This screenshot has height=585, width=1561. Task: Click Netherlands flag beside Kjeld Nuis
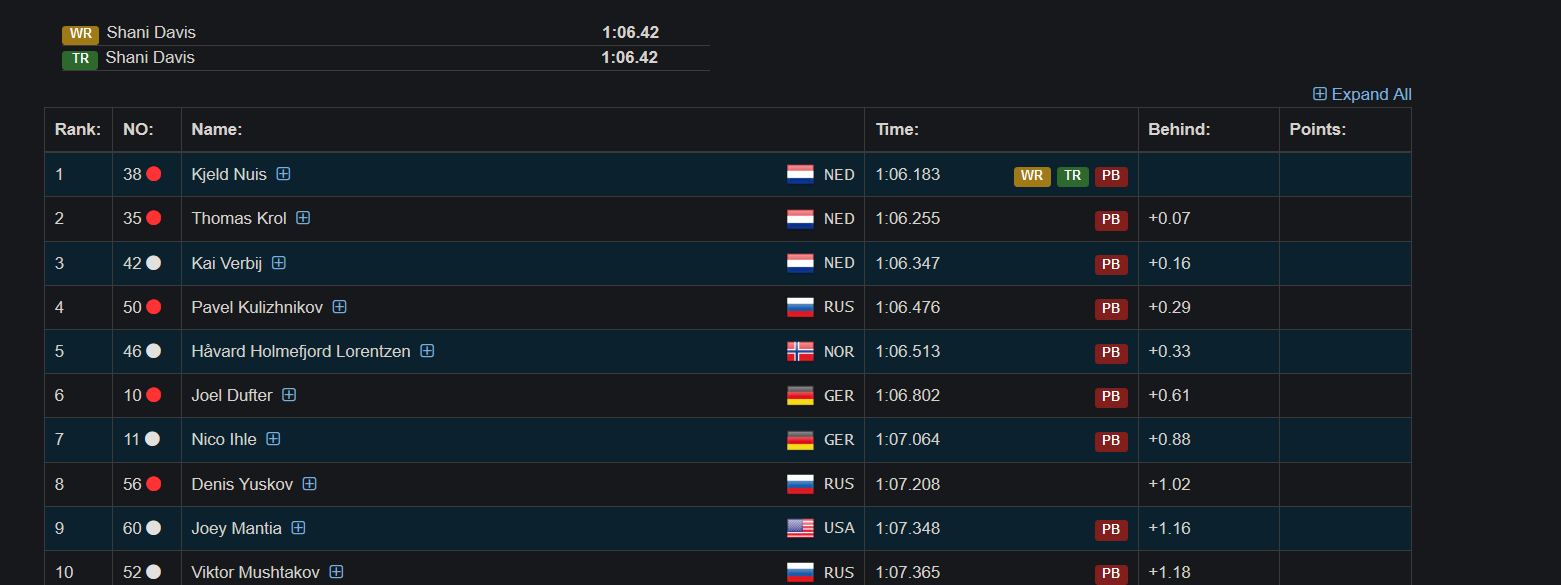(800, 174)
